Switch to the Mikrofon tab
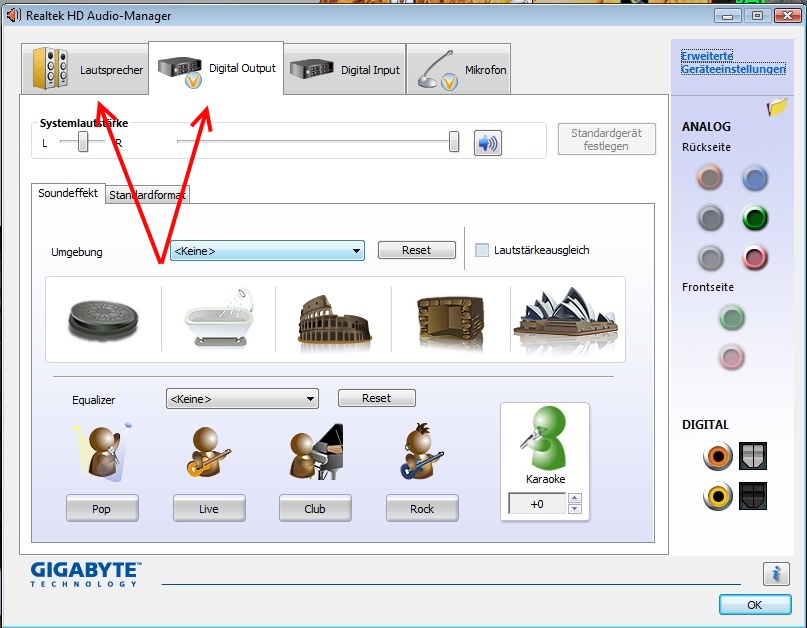Screen dimensions: 807x628 (x=459, y=69)
